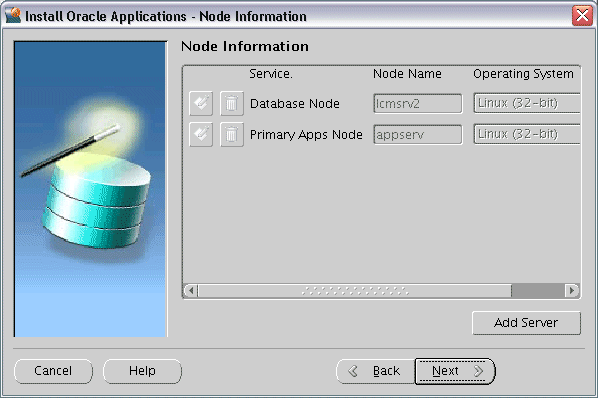Click the horizontal scrollbar thumb
This screenshot has width=598, height=398.
(354, 291)
